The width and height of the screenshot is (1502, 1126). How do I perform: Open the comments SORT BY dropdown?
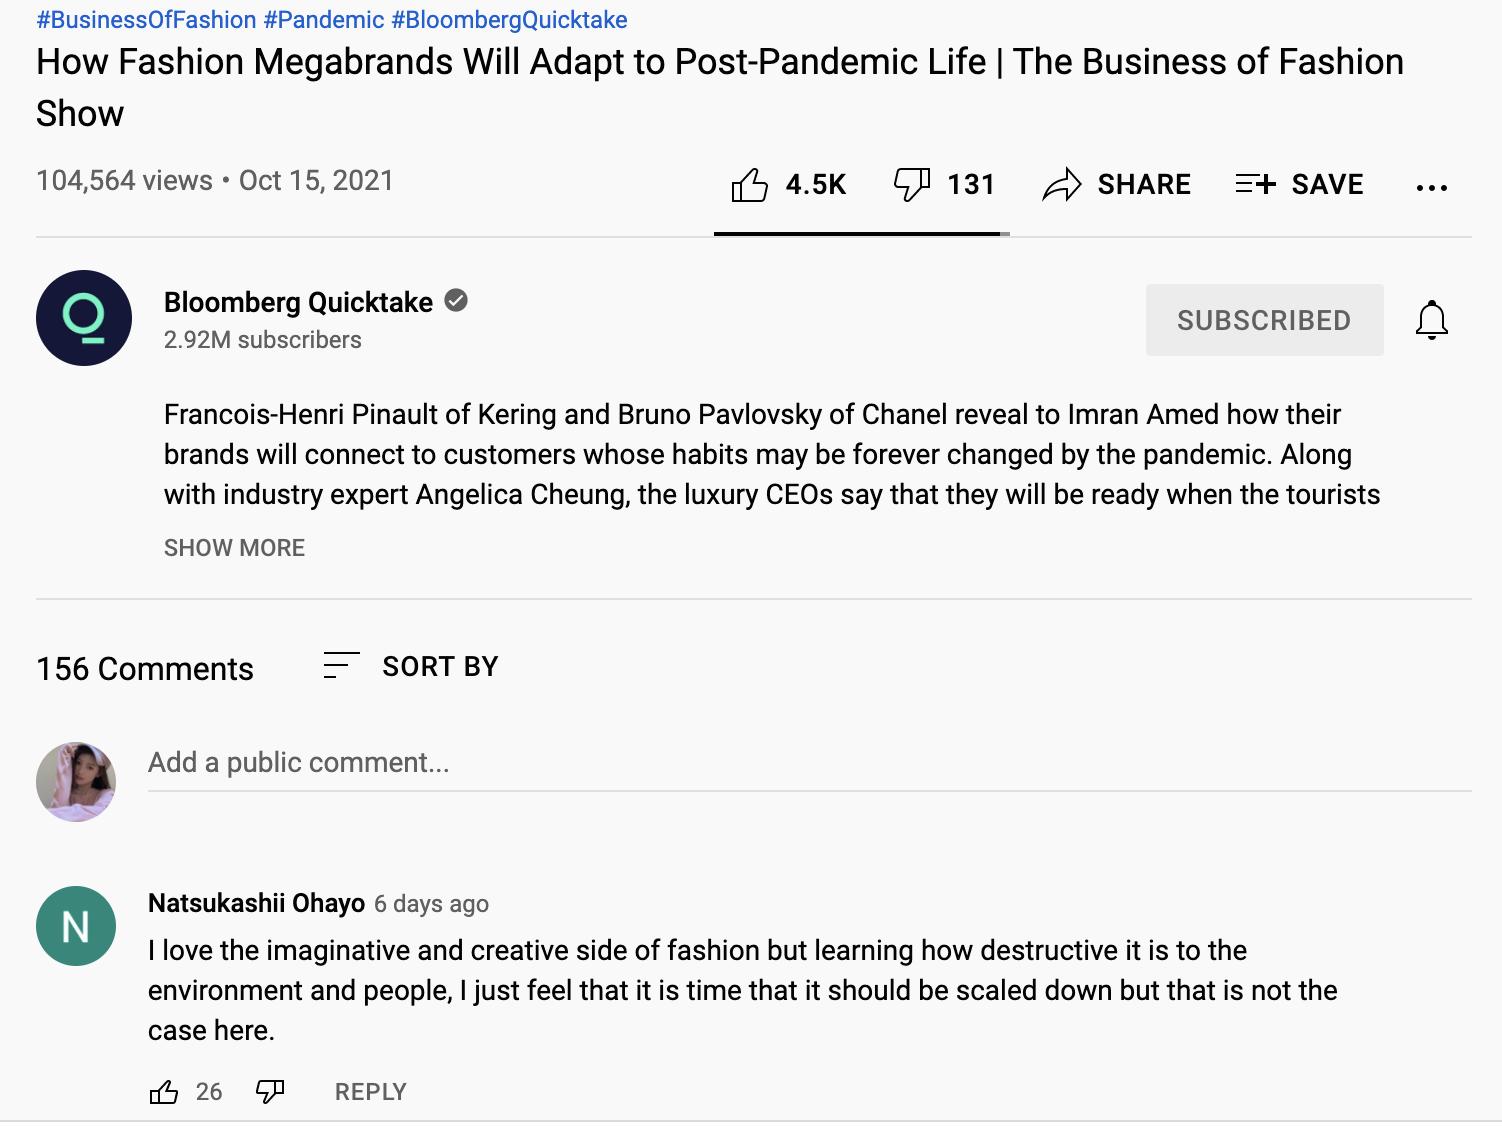[411, 666]
